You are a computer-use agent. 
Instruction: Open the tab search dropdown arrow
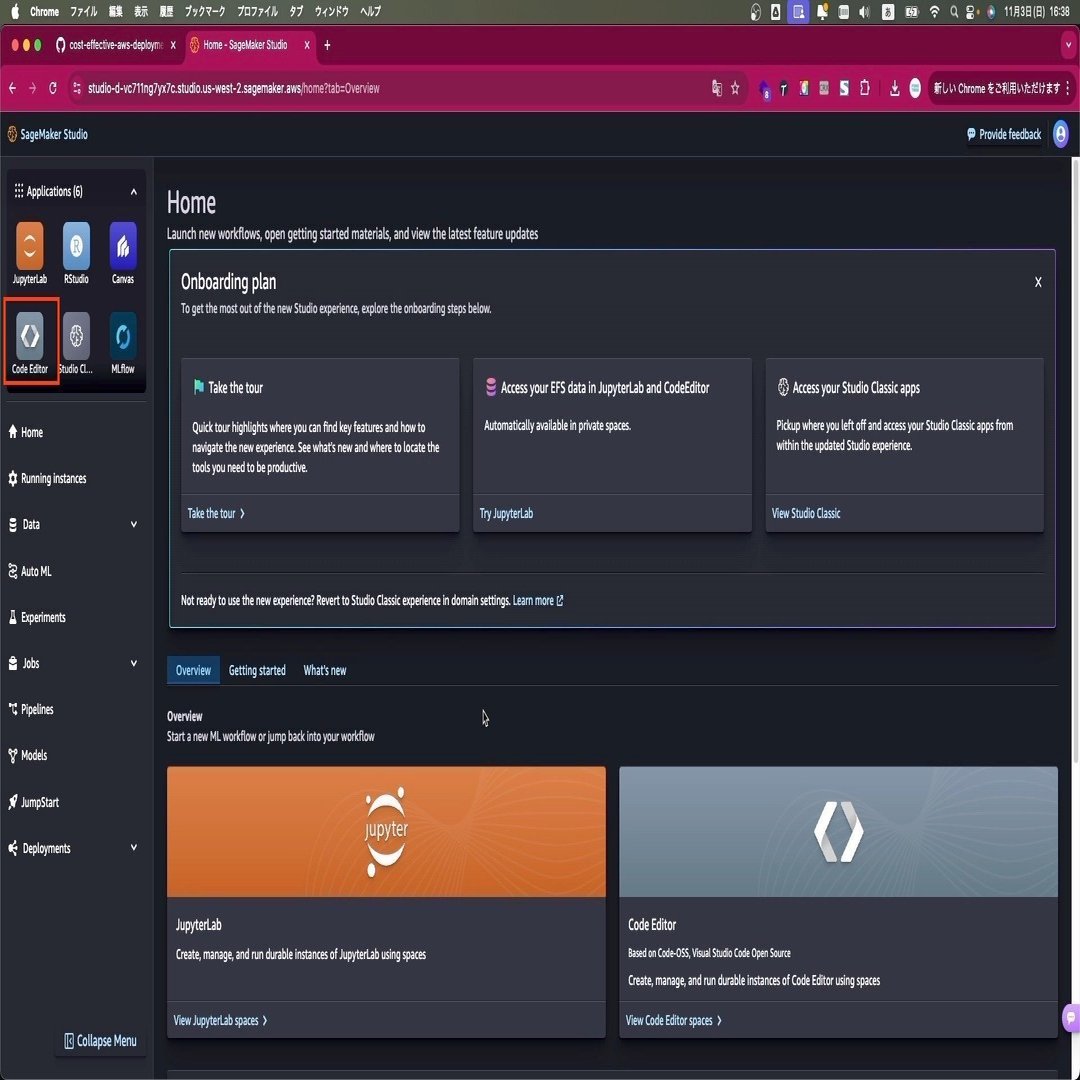[1068, 45]
